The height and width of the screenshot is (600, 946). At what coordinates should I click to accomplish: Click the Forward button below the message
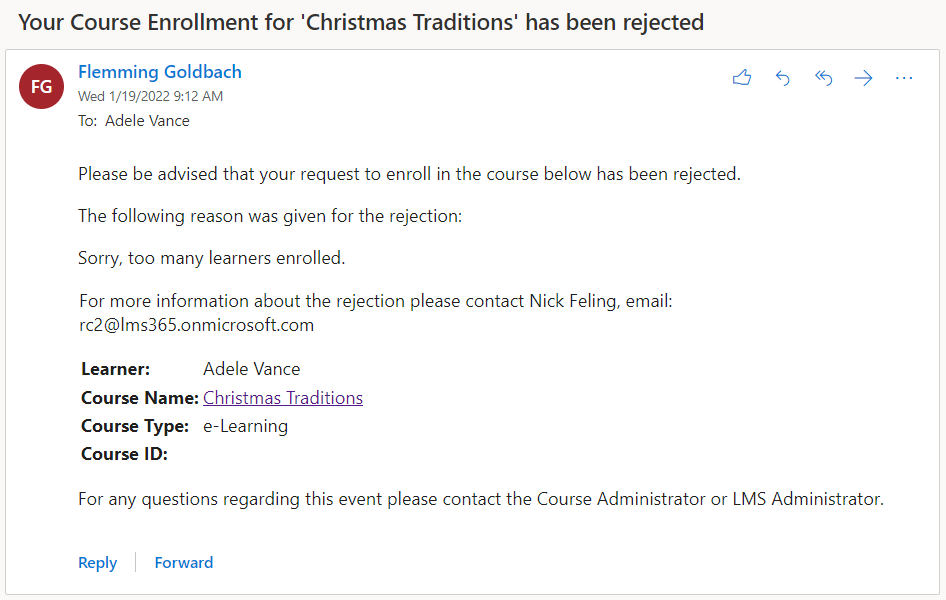pos(184,563)
